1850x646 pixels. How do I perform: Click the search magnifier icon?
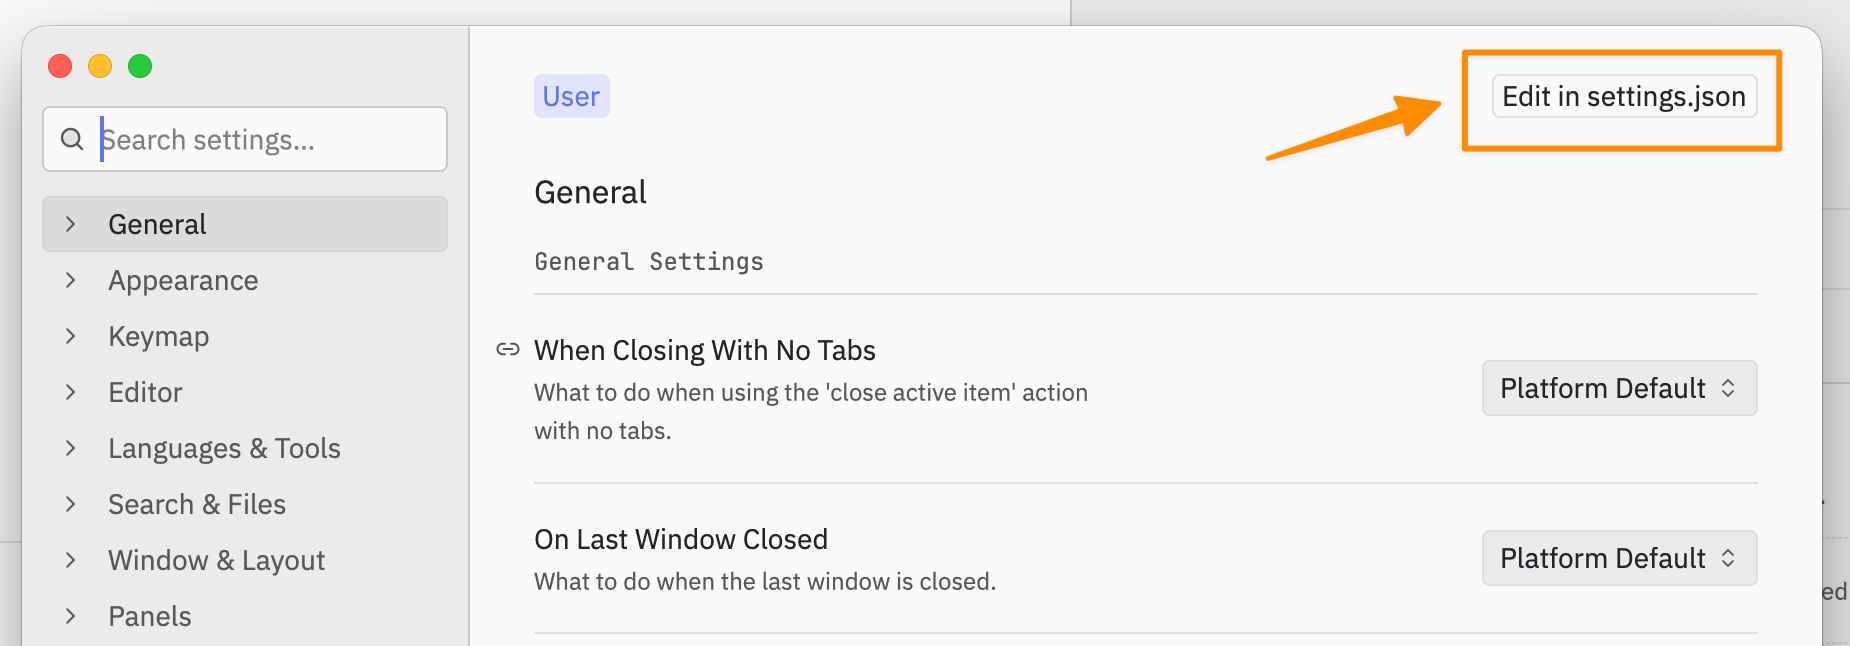coord(72,139)
